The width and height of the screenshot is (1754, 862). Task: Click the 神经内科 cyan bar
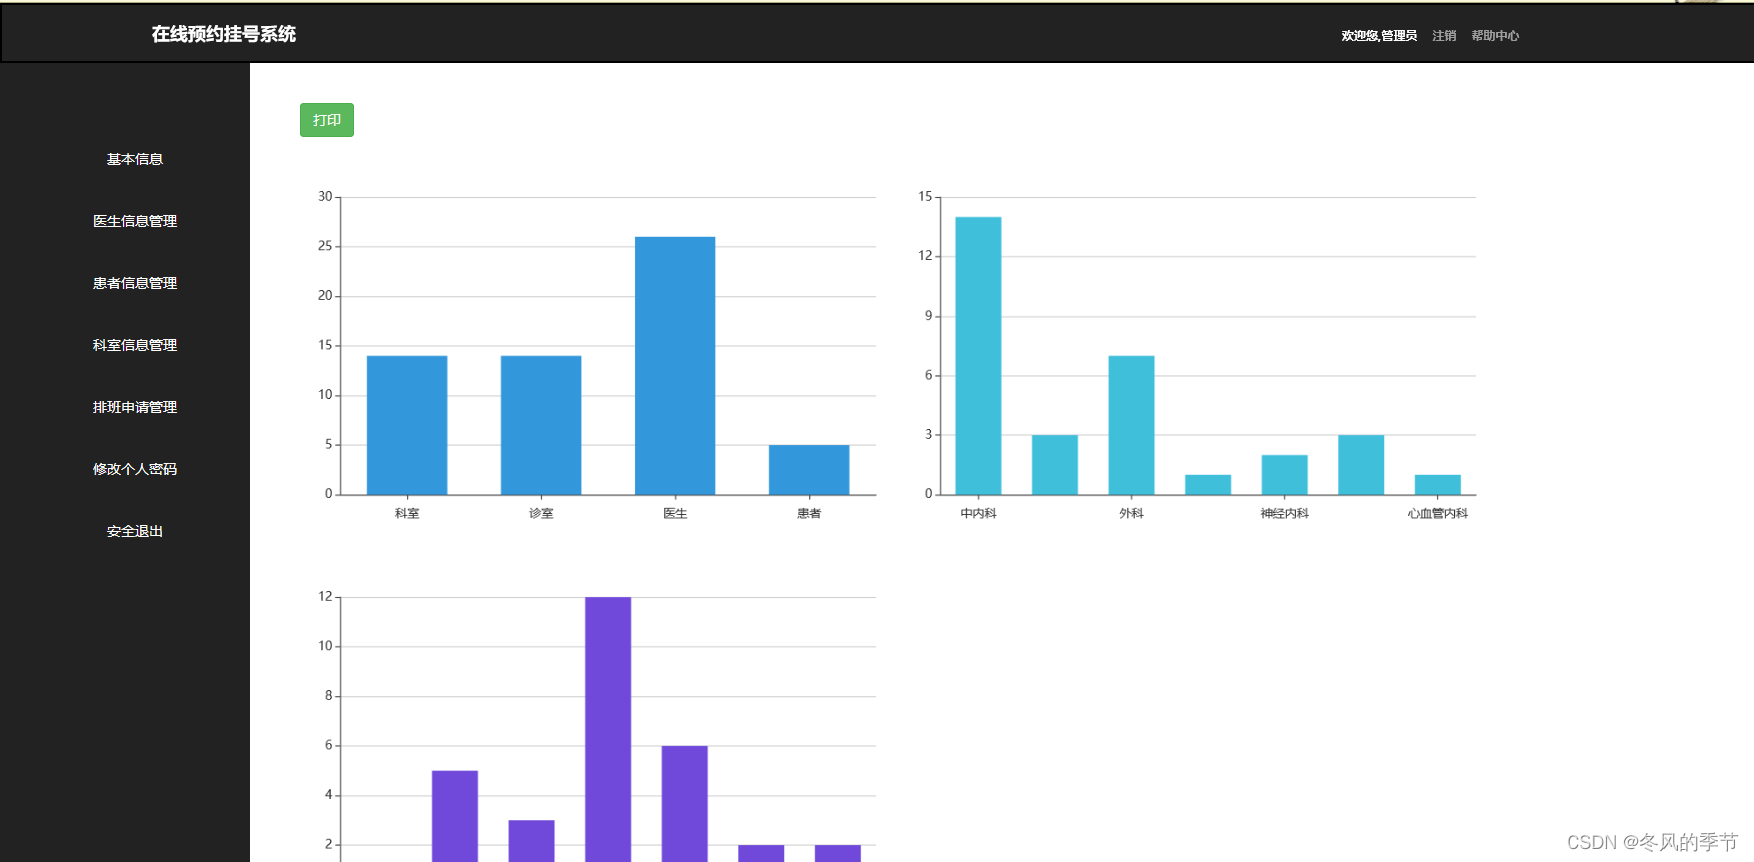tap(1284, 475)
